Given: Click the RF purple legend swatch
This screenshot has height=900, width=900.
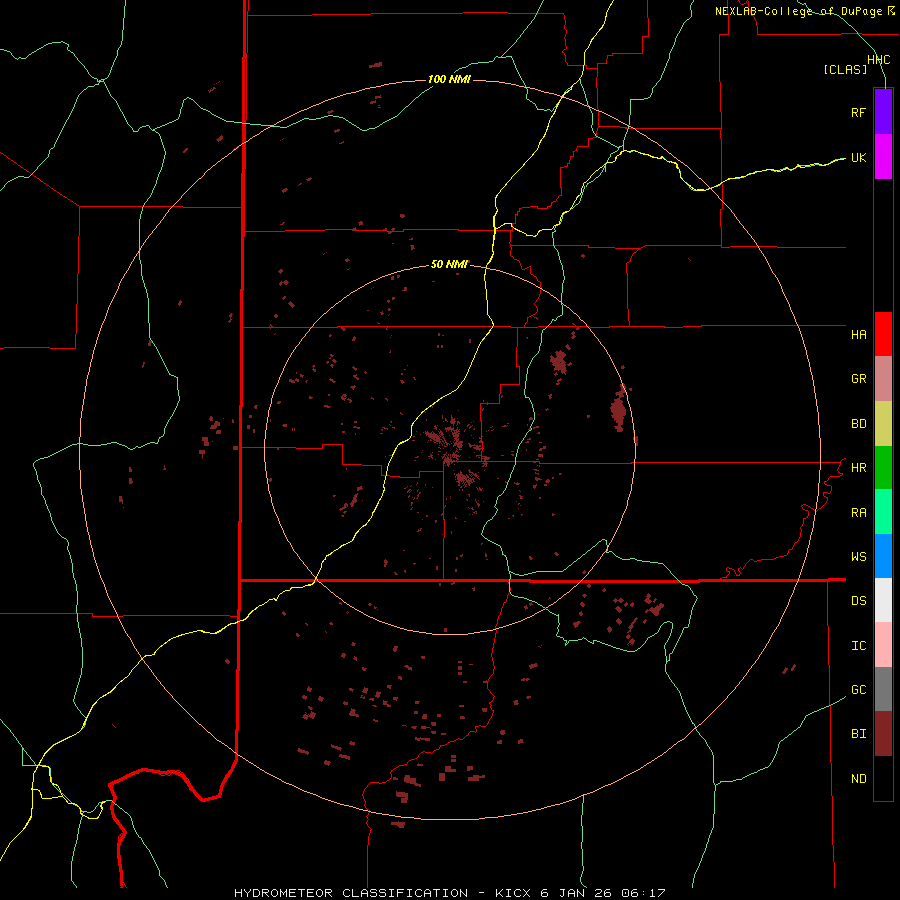Looking at the screenshot, I should pos(883,112).
